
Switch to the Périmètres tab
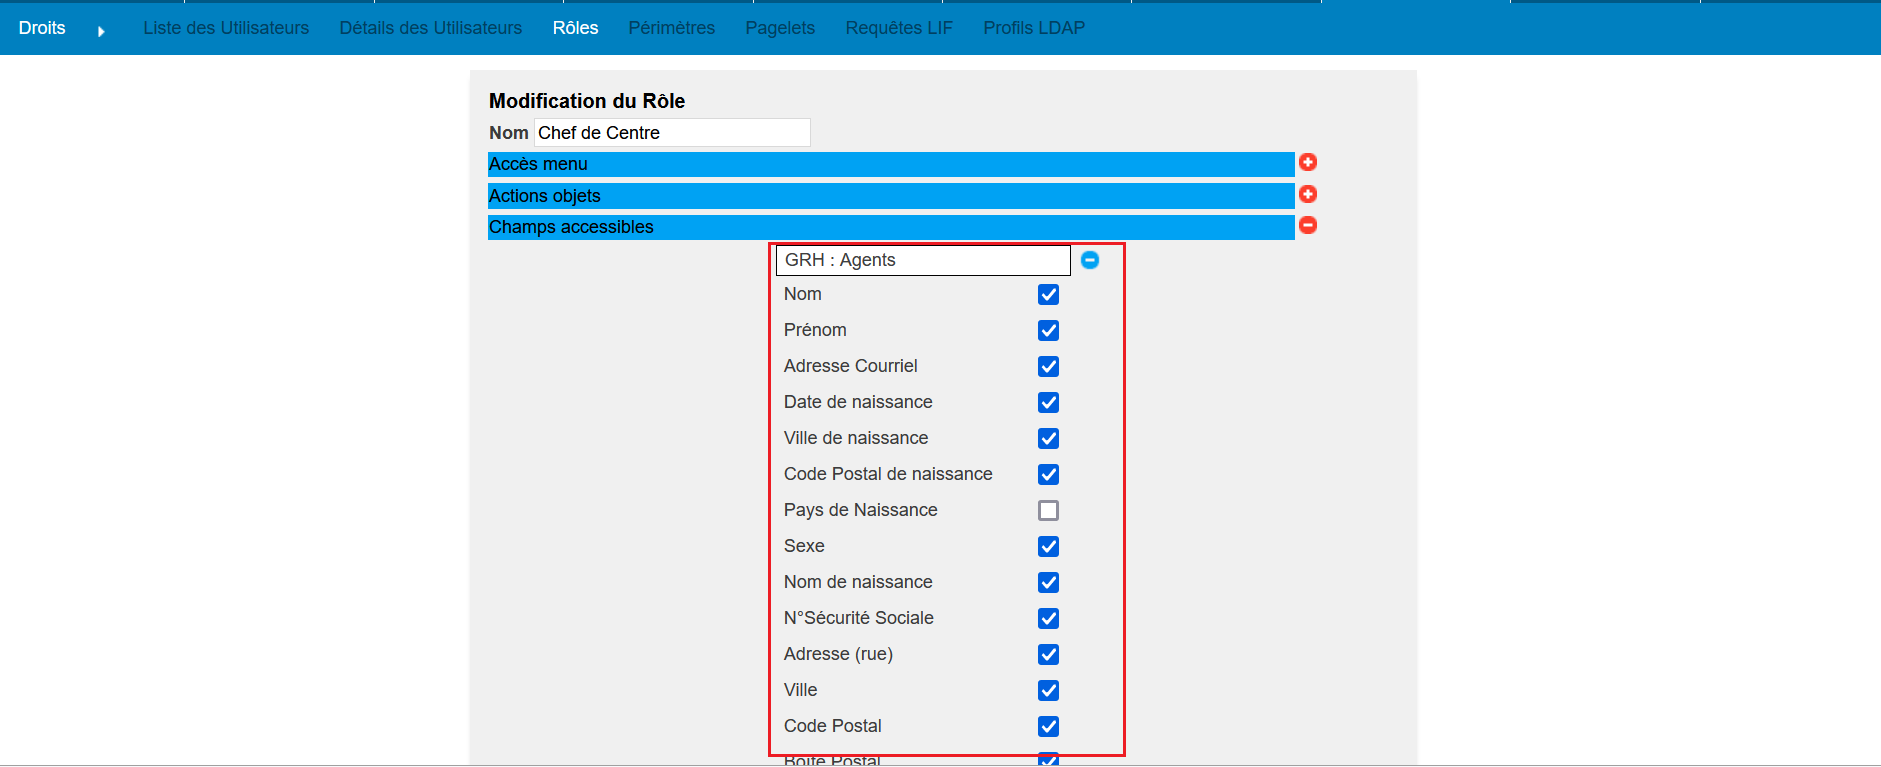[671, 28]
